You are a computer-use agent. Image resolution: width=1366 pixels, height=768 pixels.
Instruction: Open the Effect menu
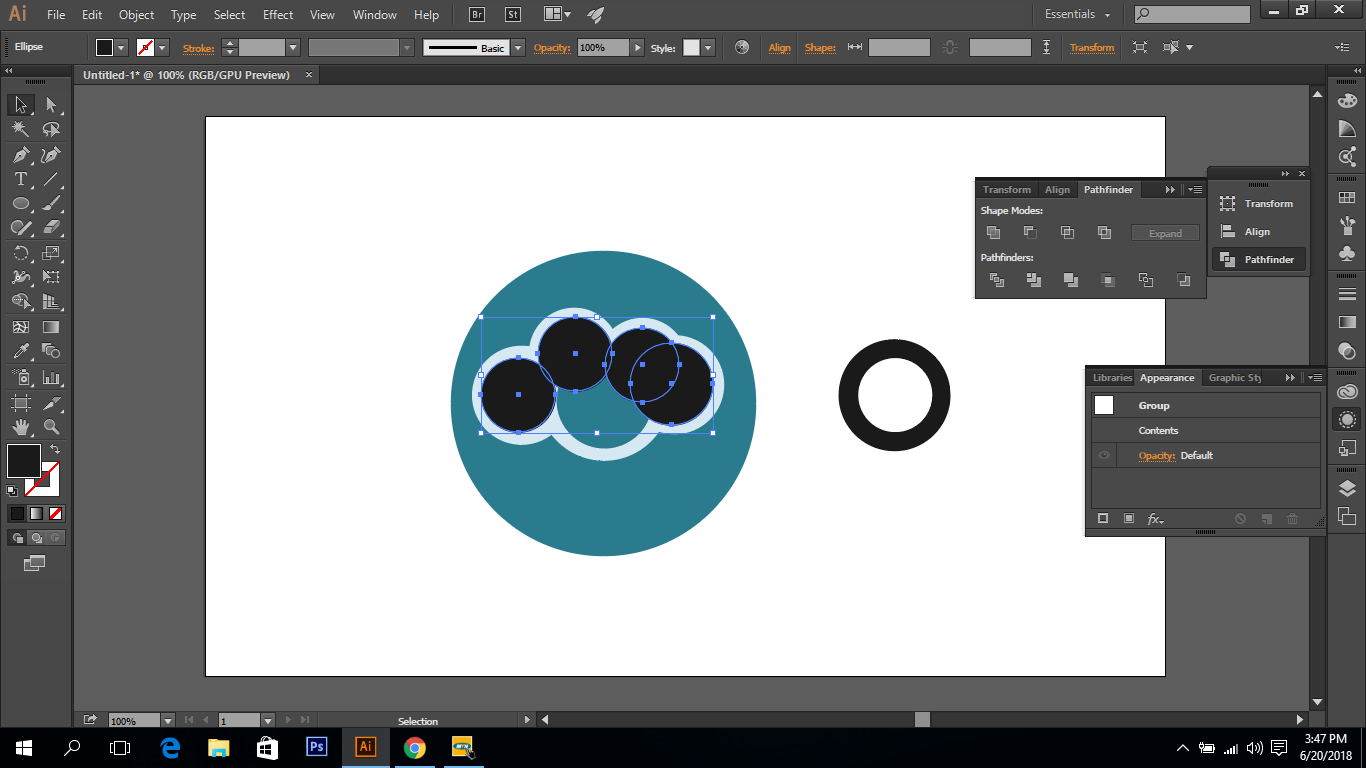tap(277, 14)
